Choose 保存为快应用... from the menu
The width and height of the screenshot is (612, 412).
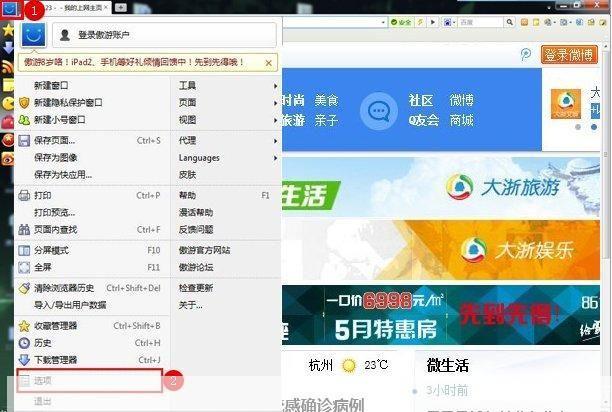[63, 174]
